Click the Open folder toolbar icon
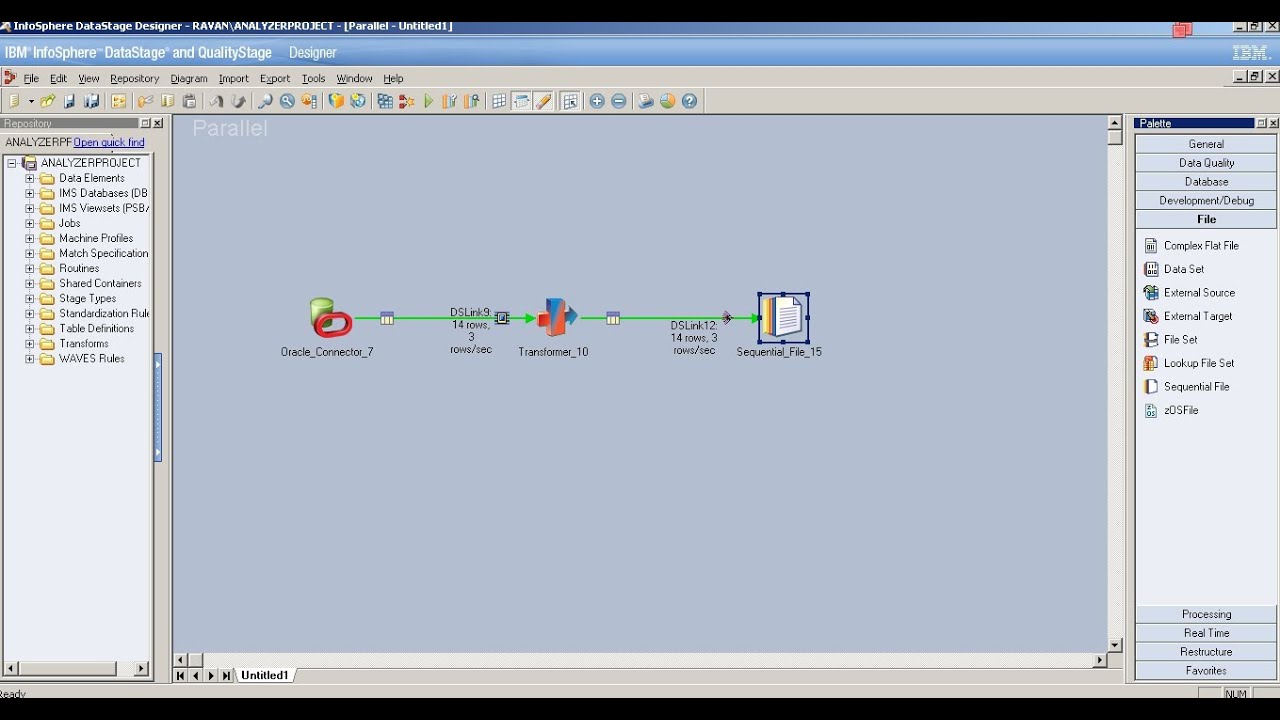This screenshot has height=720, width=1280. coord(48,101)
